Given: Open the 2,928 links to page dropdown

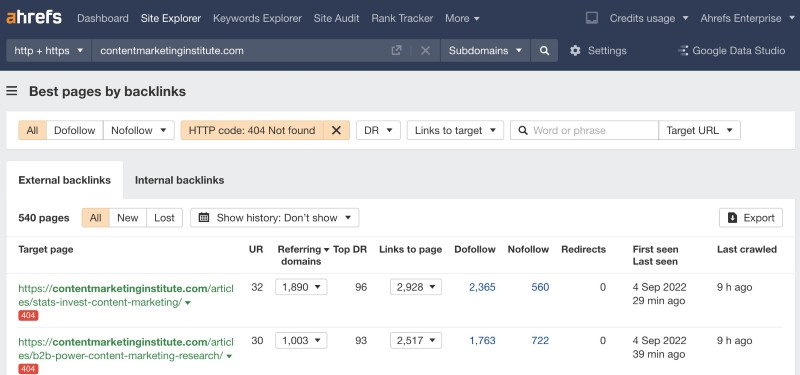Looking at the screenshot, I should click(416, 287).
